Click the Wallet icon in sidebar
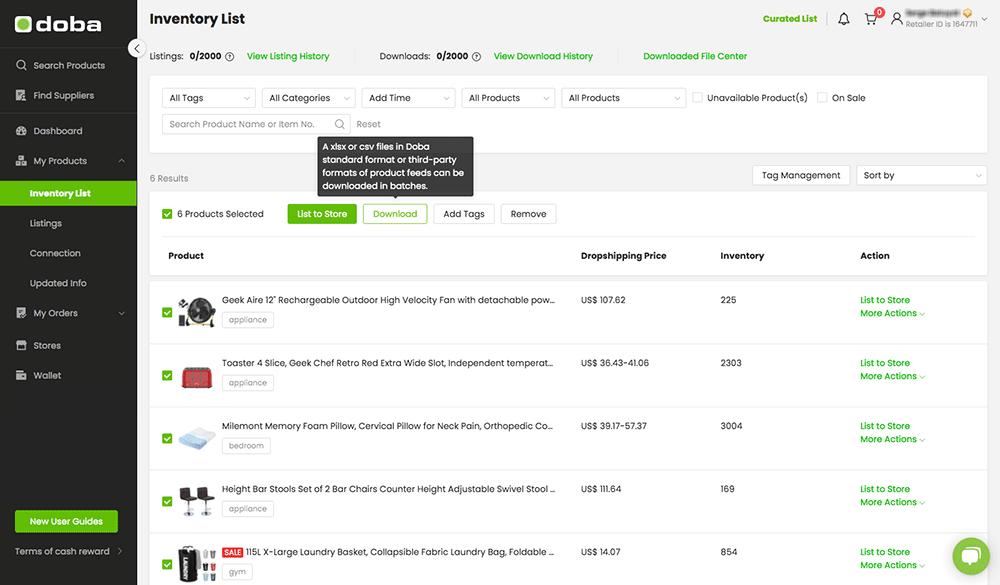The image size is (1000, 585). point(21,376)
